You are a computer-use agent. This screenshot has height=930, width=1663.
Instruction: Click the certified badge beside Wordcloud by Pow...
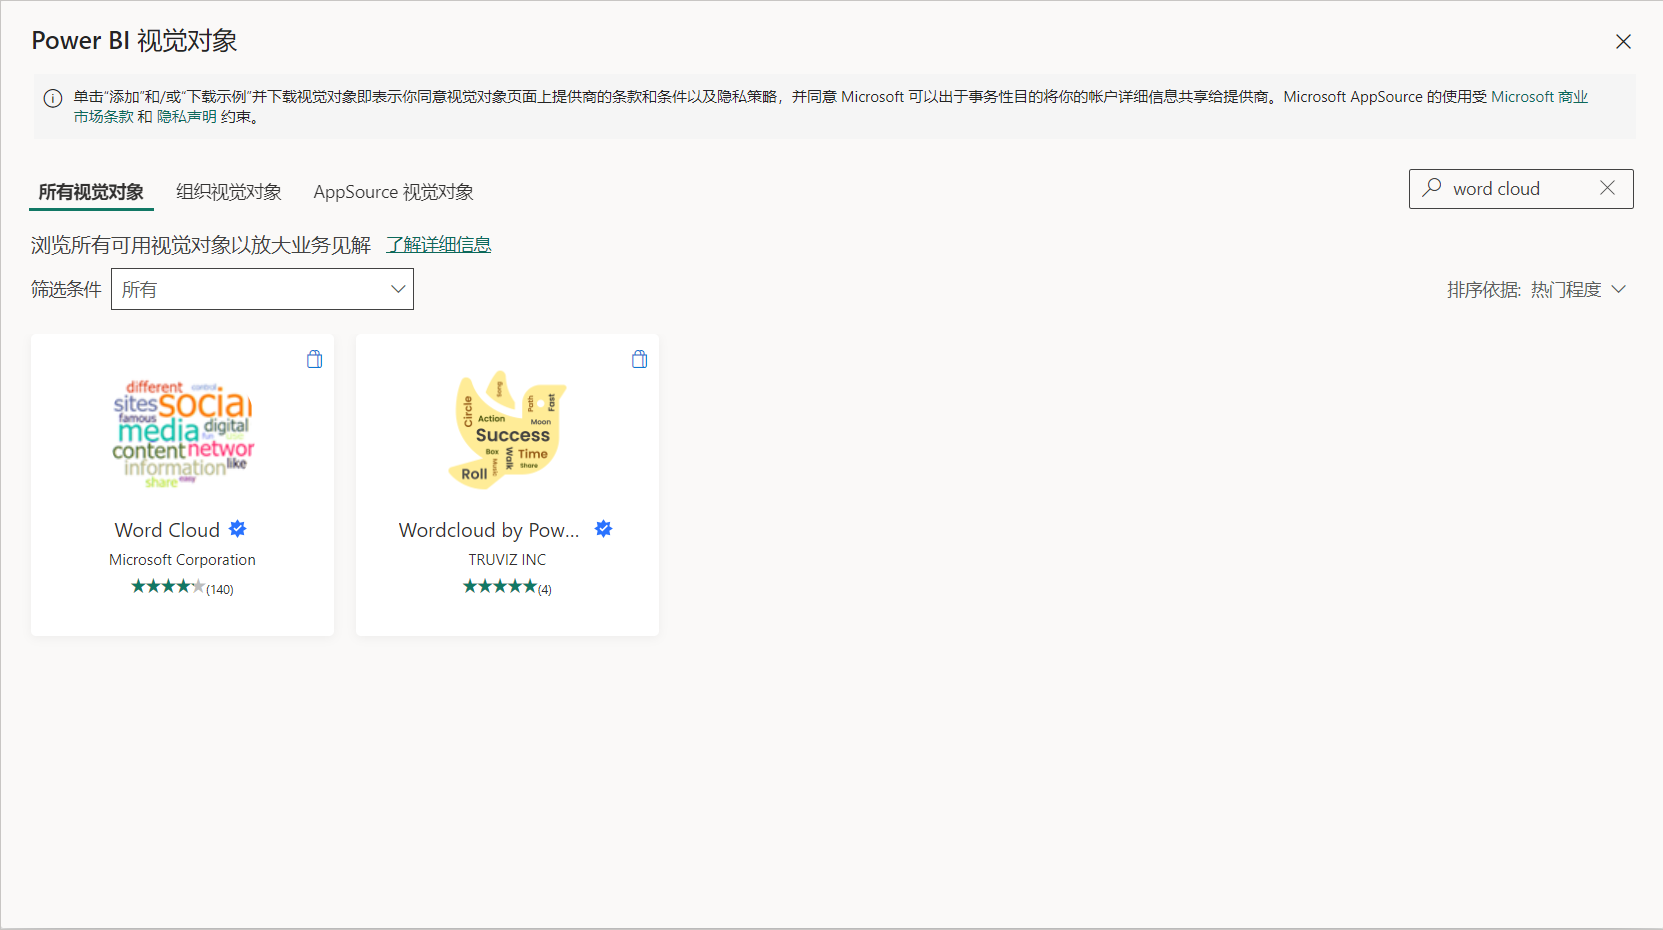click(603, 529)
